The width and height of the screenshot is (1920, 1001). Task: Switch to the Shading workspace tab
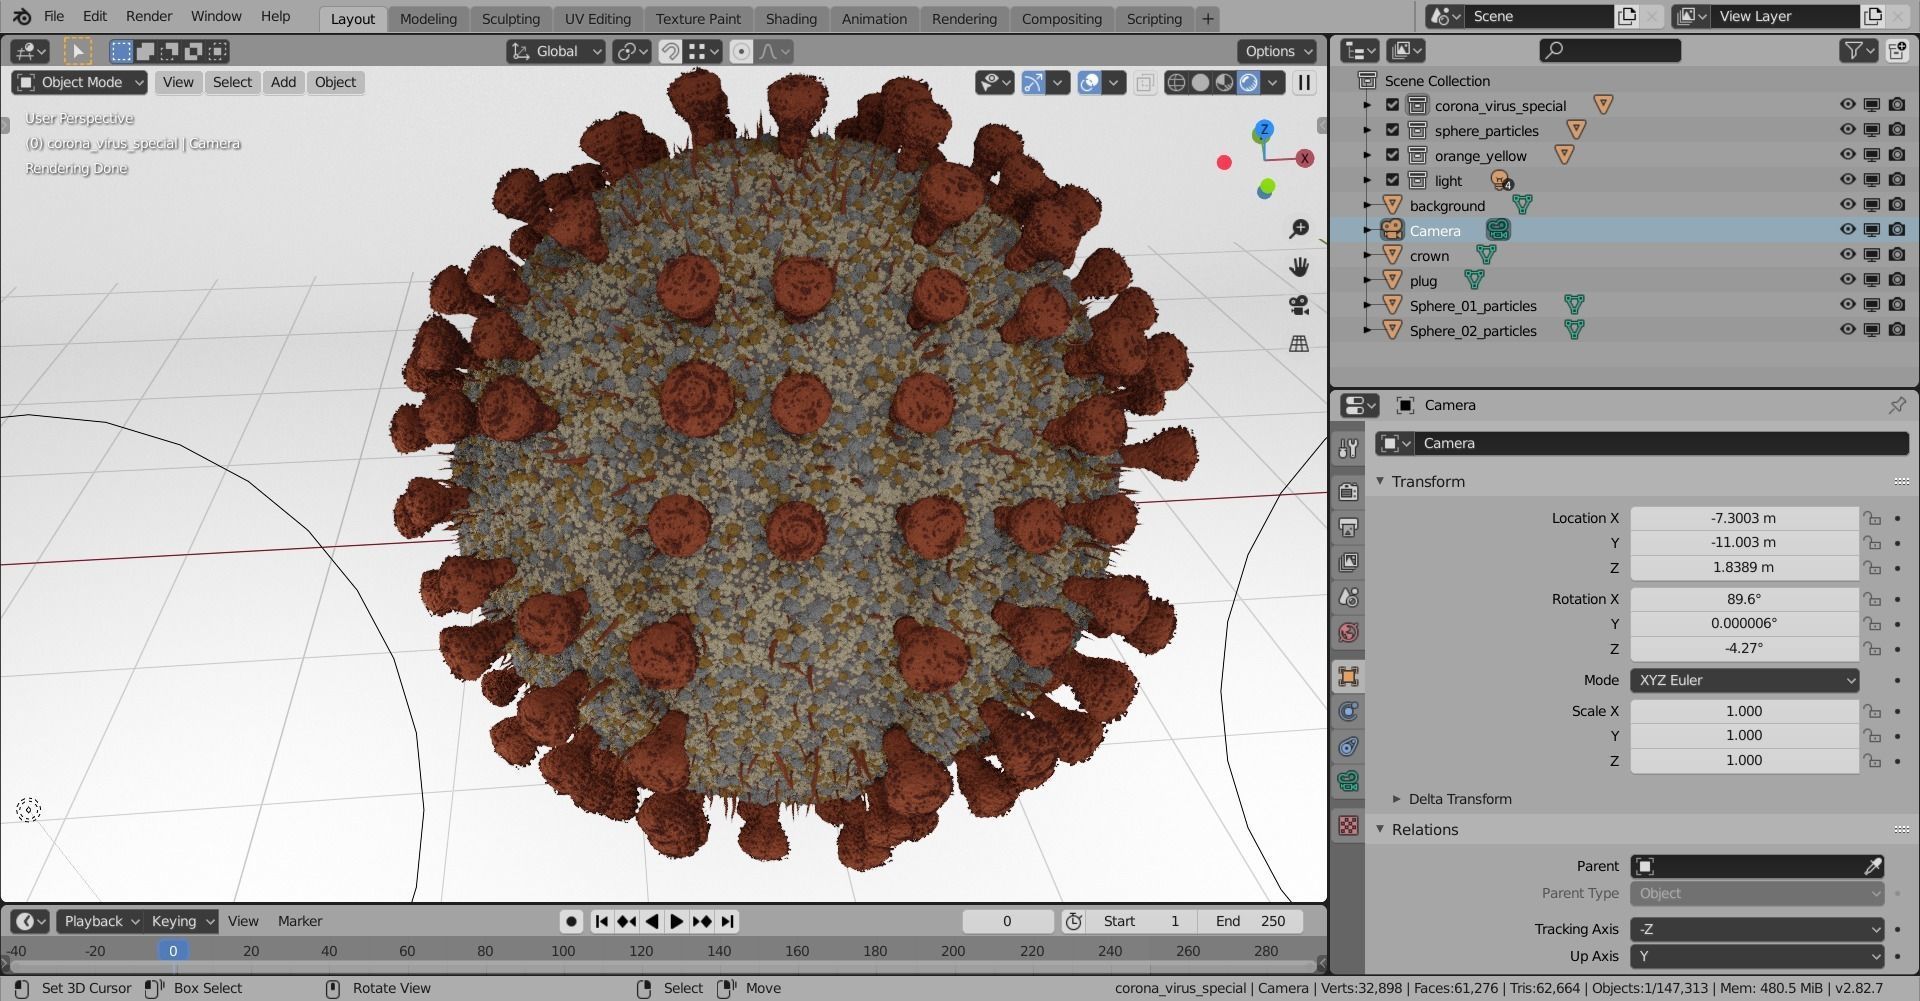coord(790,18)
